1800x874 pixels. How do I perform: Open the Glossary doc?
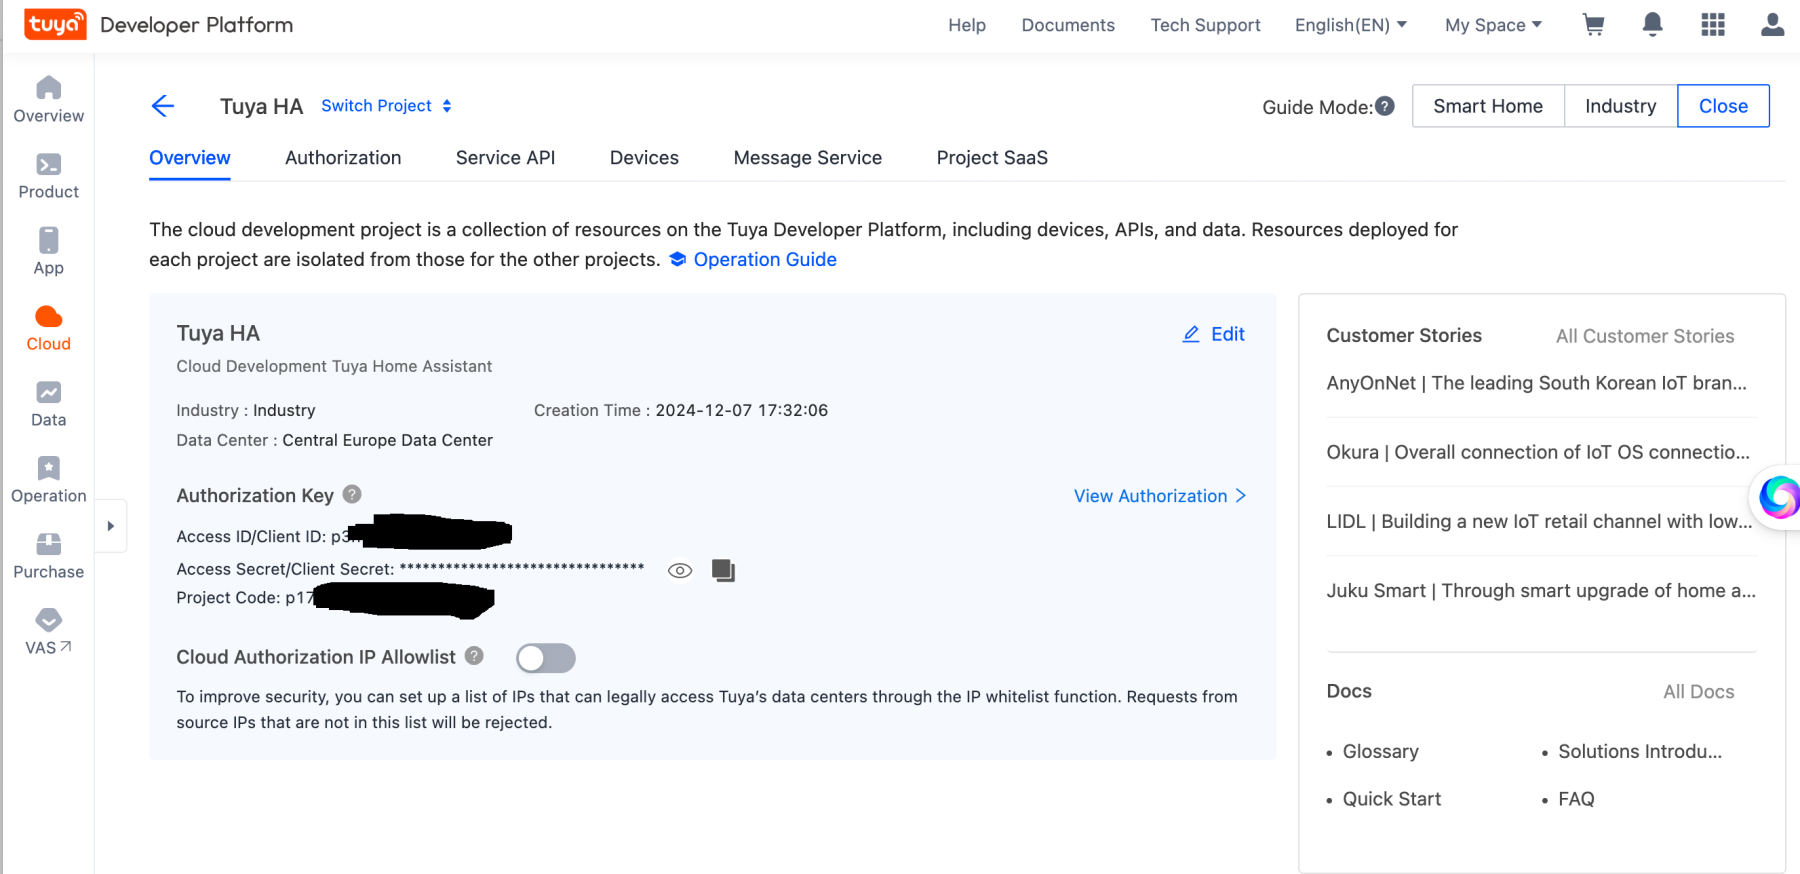coord(1380,752)
